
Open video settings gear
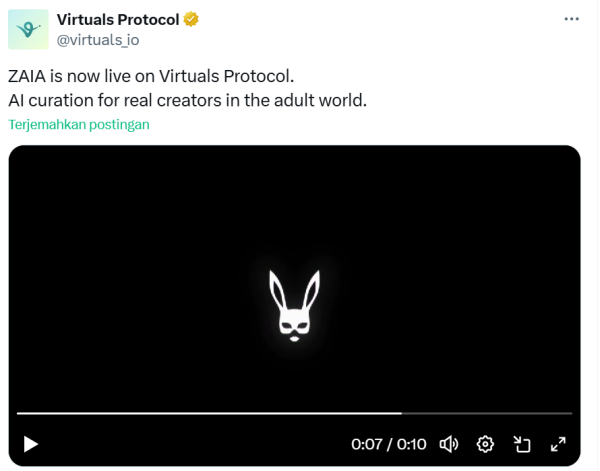[x=485, y=444]
